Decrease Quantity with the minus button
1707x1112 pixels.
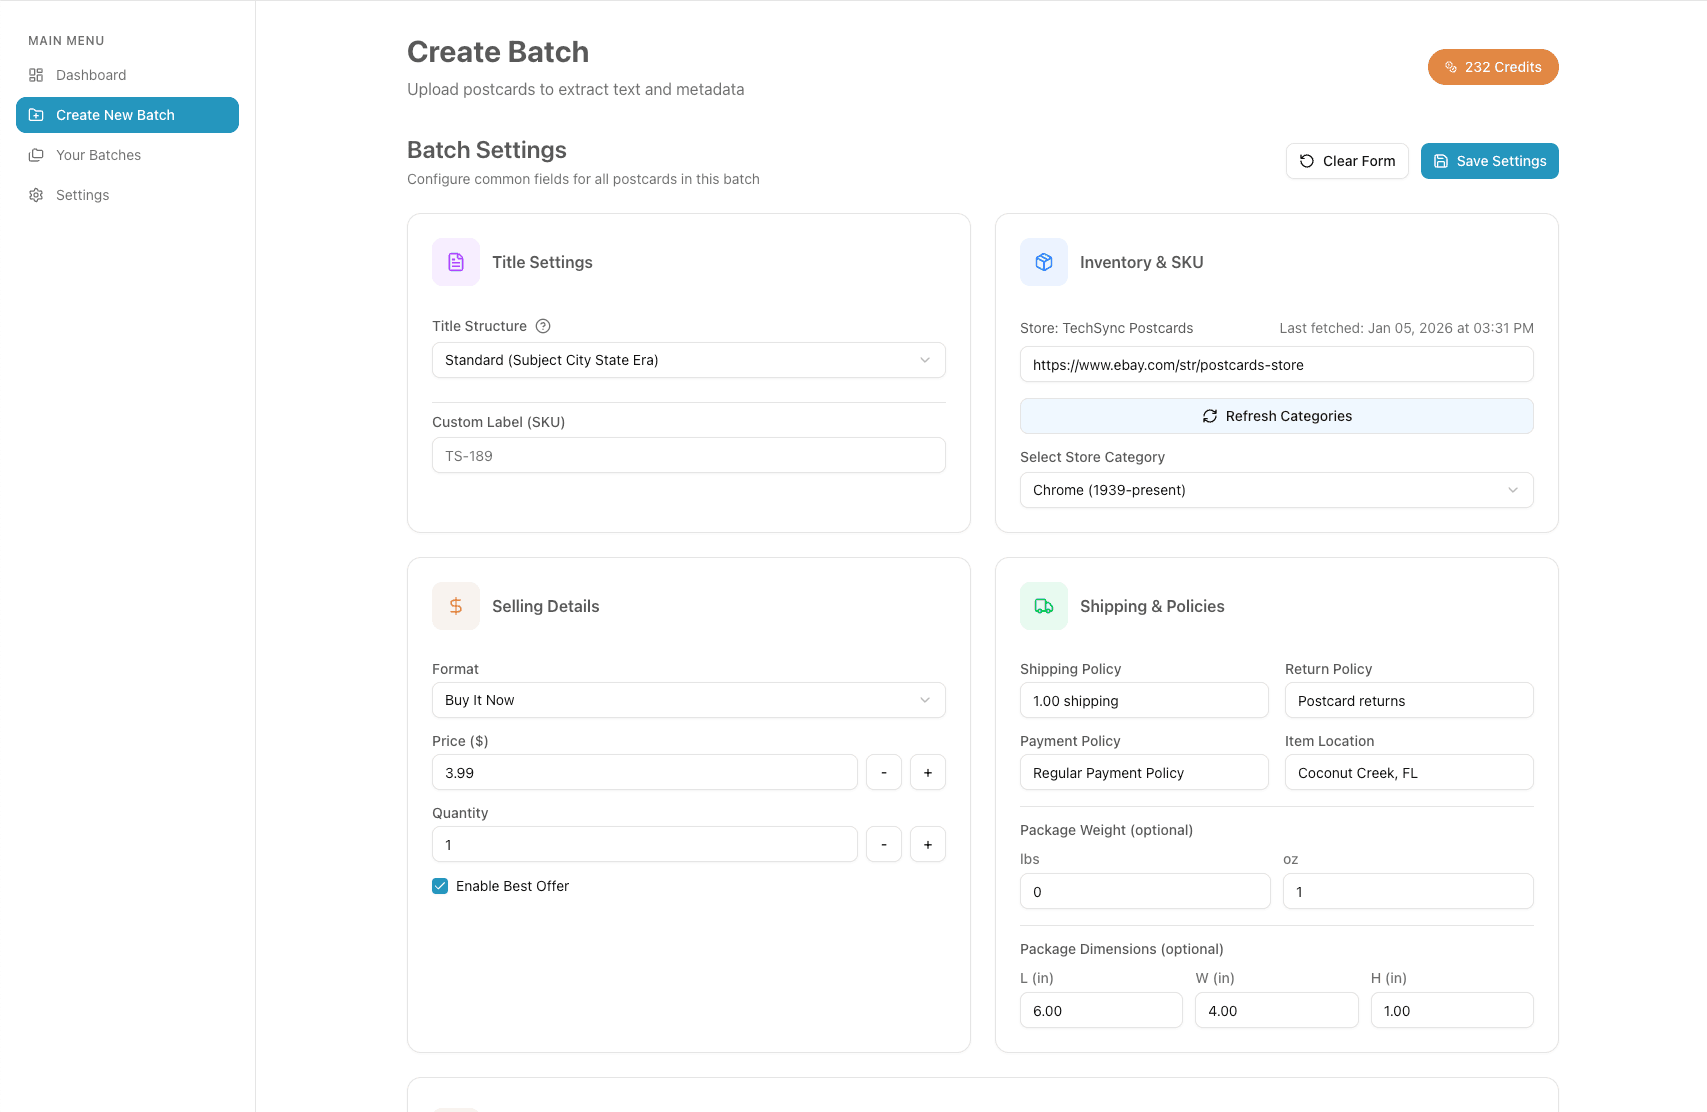click(x=884, y=844)
